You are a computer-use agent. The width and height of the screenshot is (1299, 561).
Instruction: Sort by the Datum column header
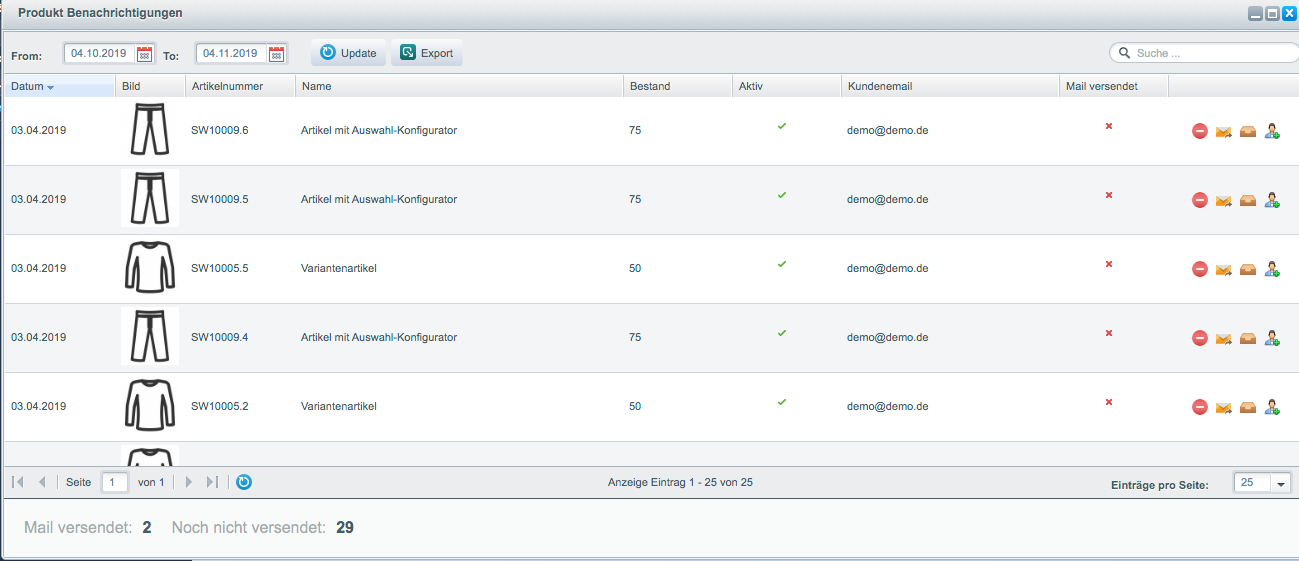click(x=59, y=86)
